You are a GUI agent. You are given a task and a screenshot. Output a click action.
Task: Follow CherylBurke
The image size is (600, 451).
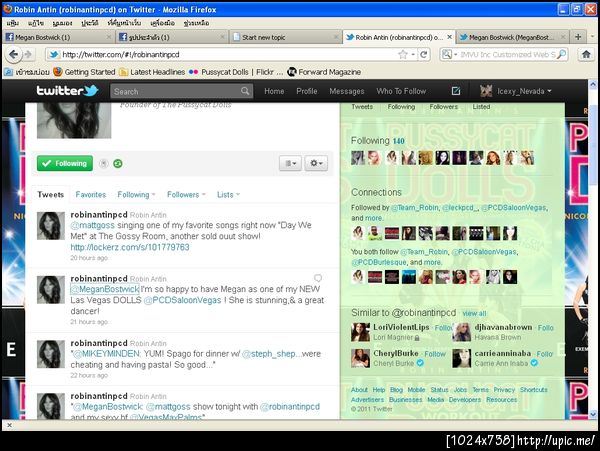coord(435,354)
